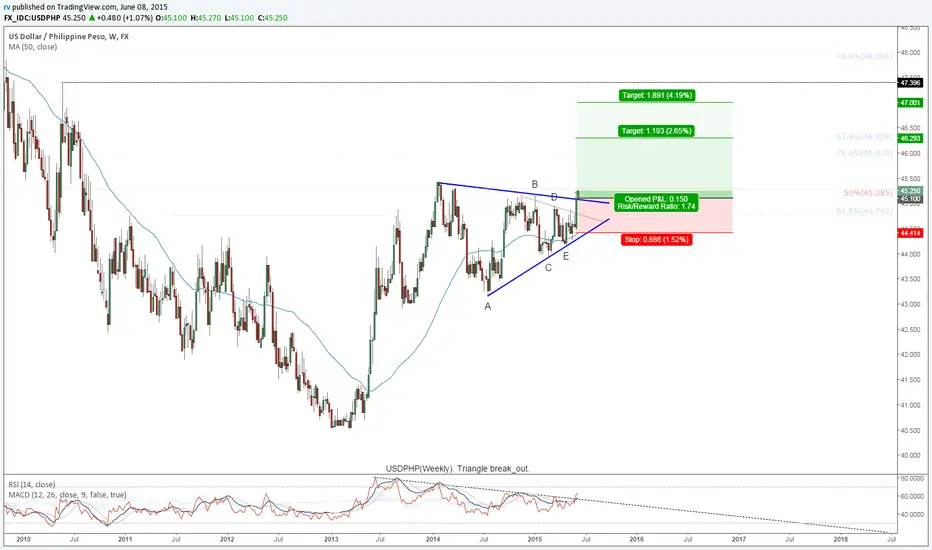Click the 2015 label on the time axis
Image resolution: width=932 pixels, height=550 pixels.
coord(535,540)
